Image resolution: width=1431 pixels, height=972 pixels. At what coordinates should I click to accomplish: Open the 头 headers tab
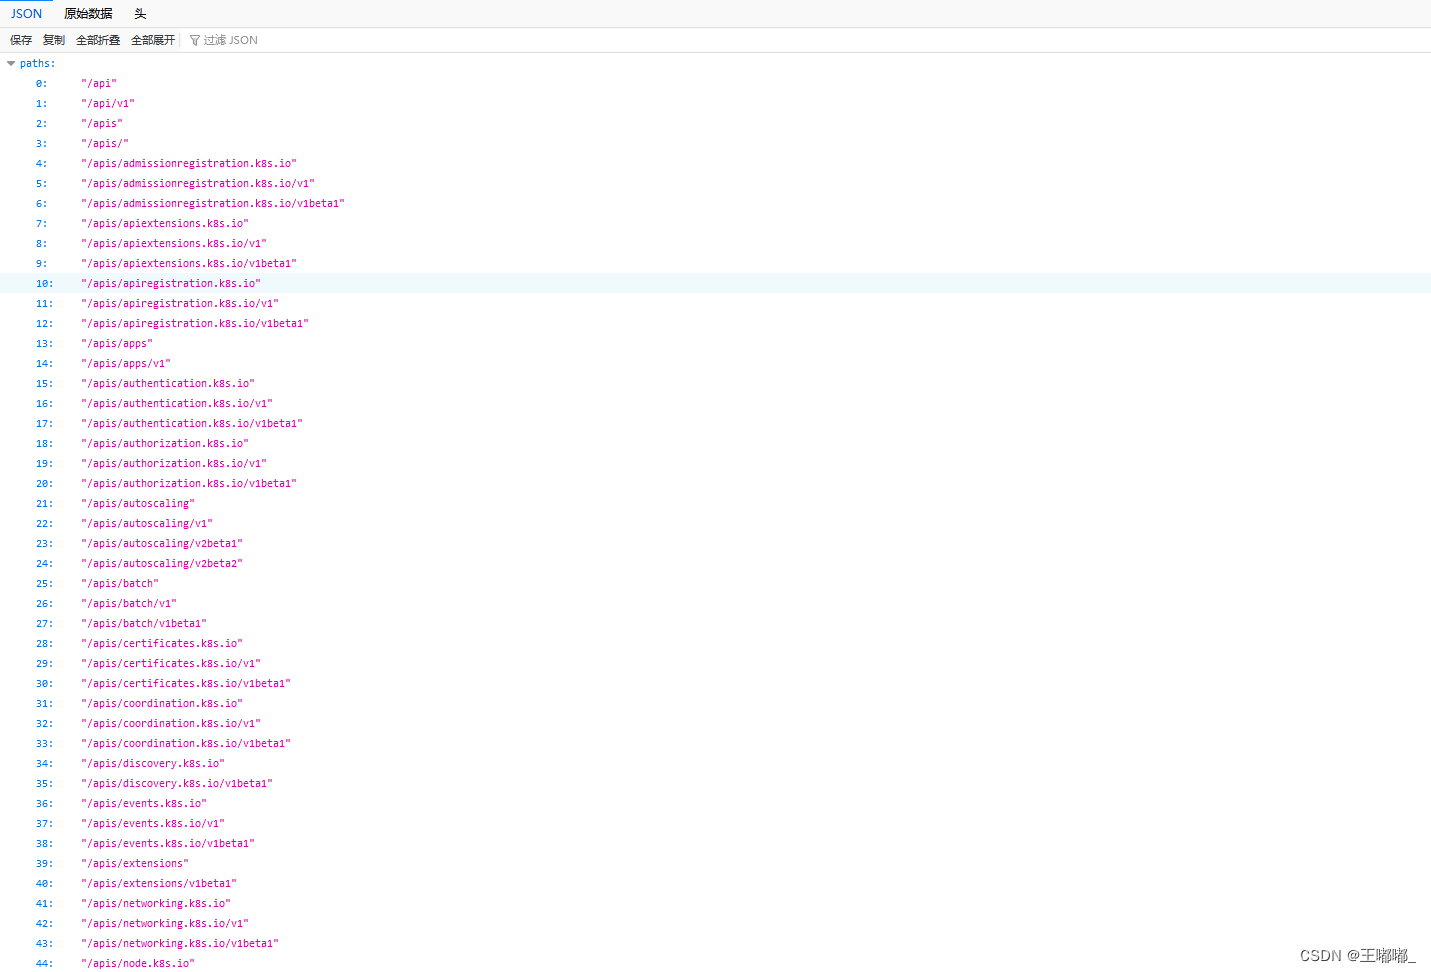(140, 14)
